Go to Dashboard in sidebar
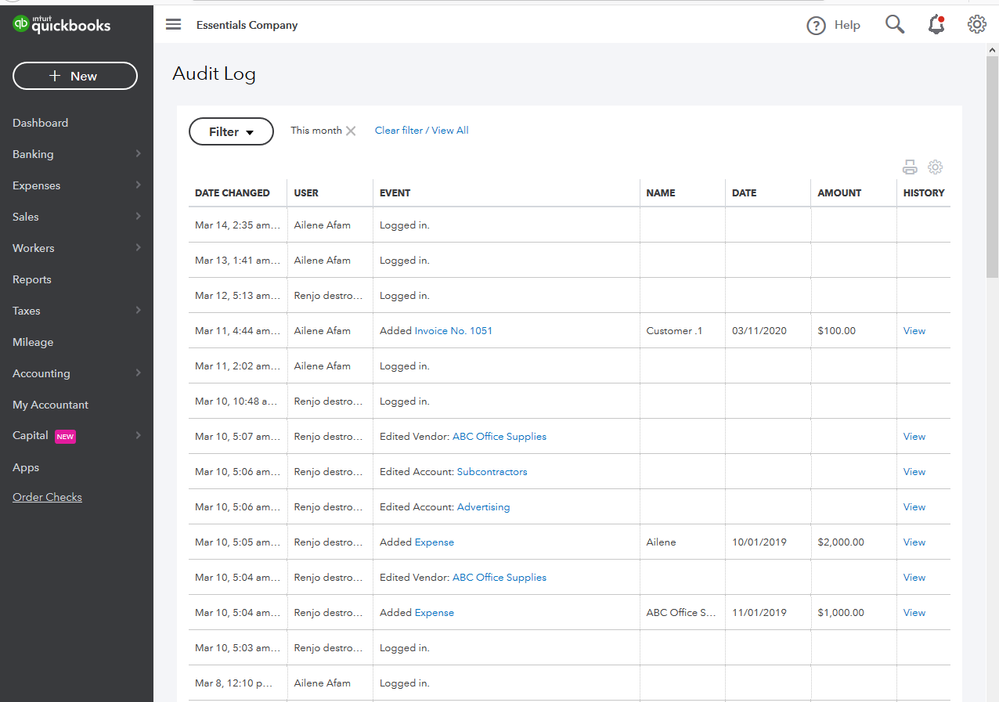This screenshot has width=999, height=702. pos(40,123)
